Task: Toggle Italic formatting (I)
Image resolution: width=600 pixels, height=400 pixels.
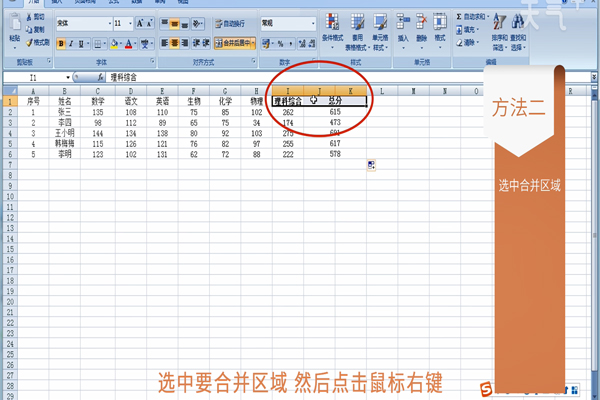Action: point(71,44)
